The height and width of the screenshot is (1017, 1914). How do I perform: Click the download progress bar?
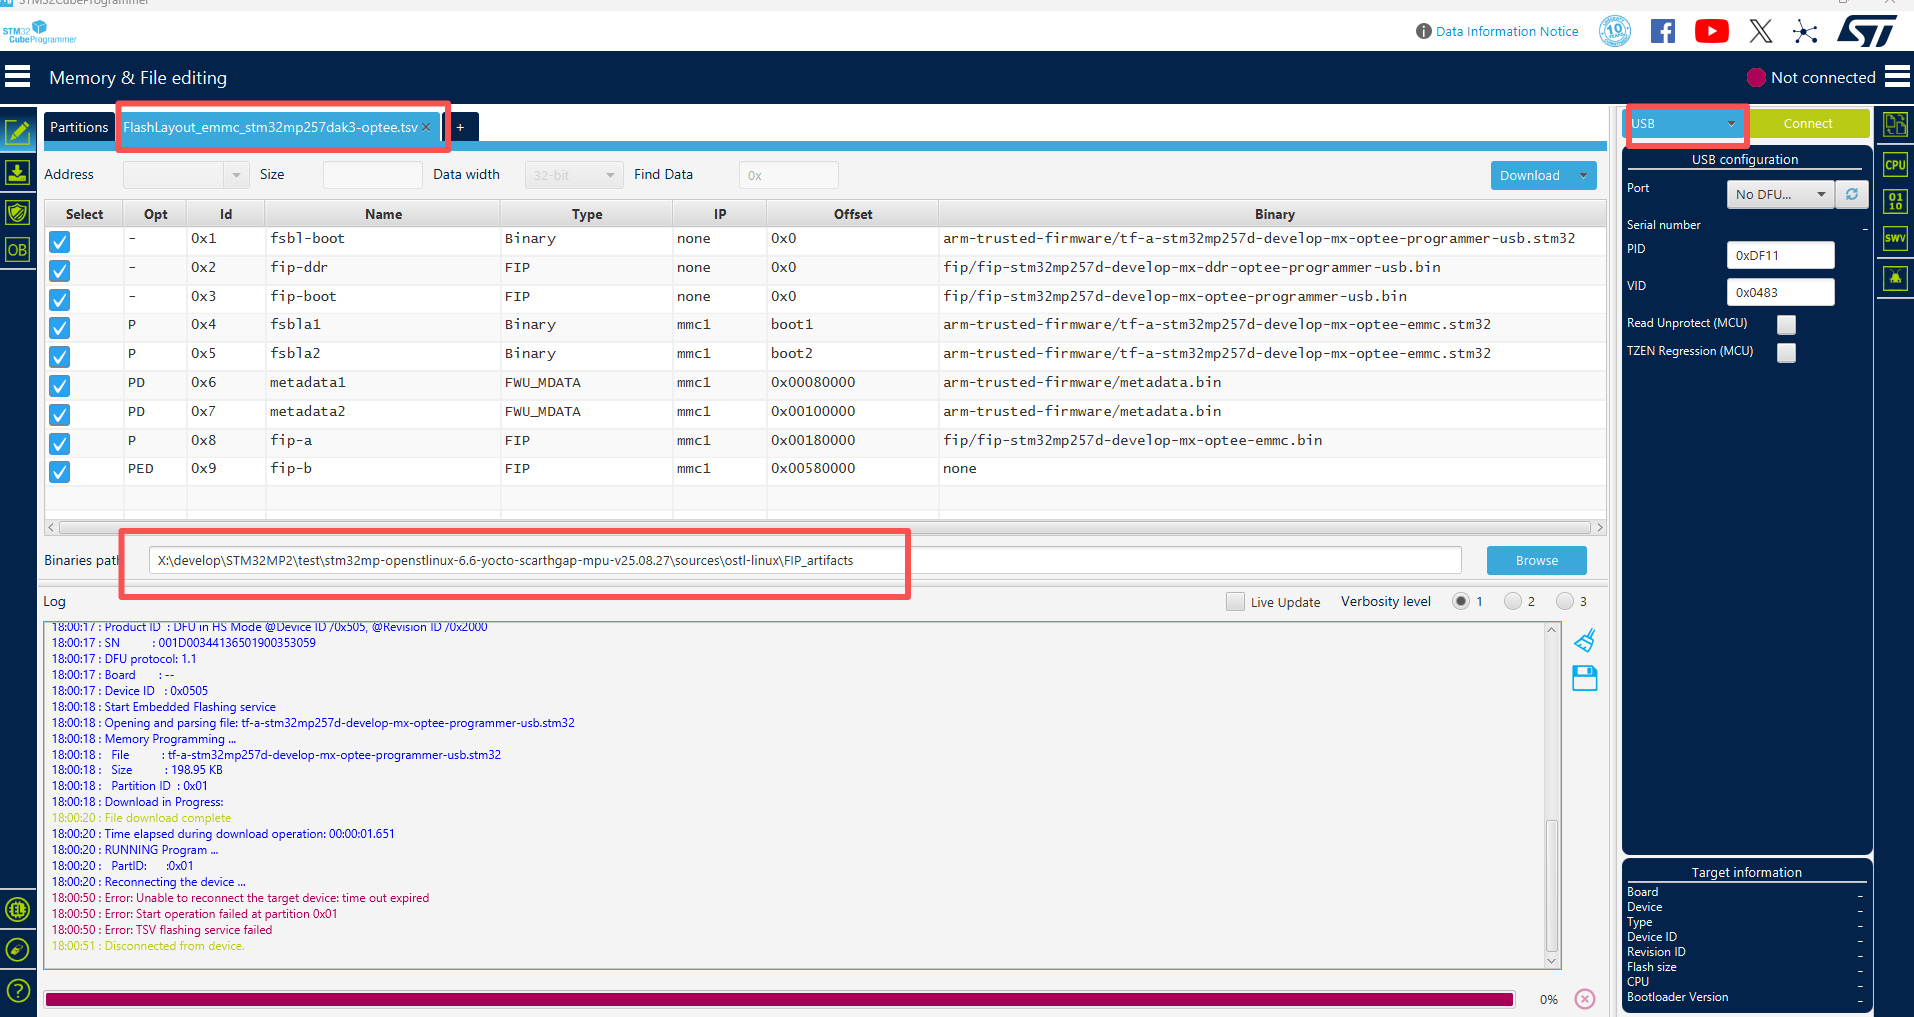point(779,999)
